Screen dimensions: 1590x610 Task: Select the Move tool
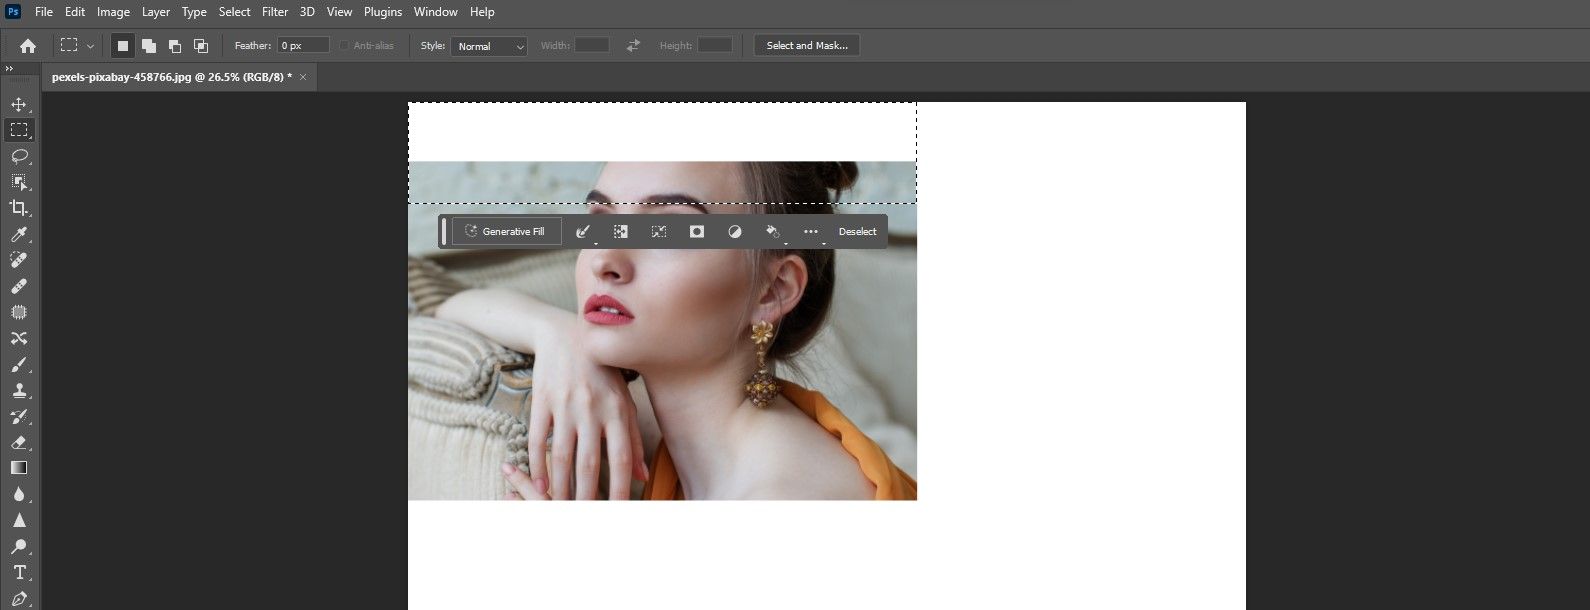click(19, 104)
